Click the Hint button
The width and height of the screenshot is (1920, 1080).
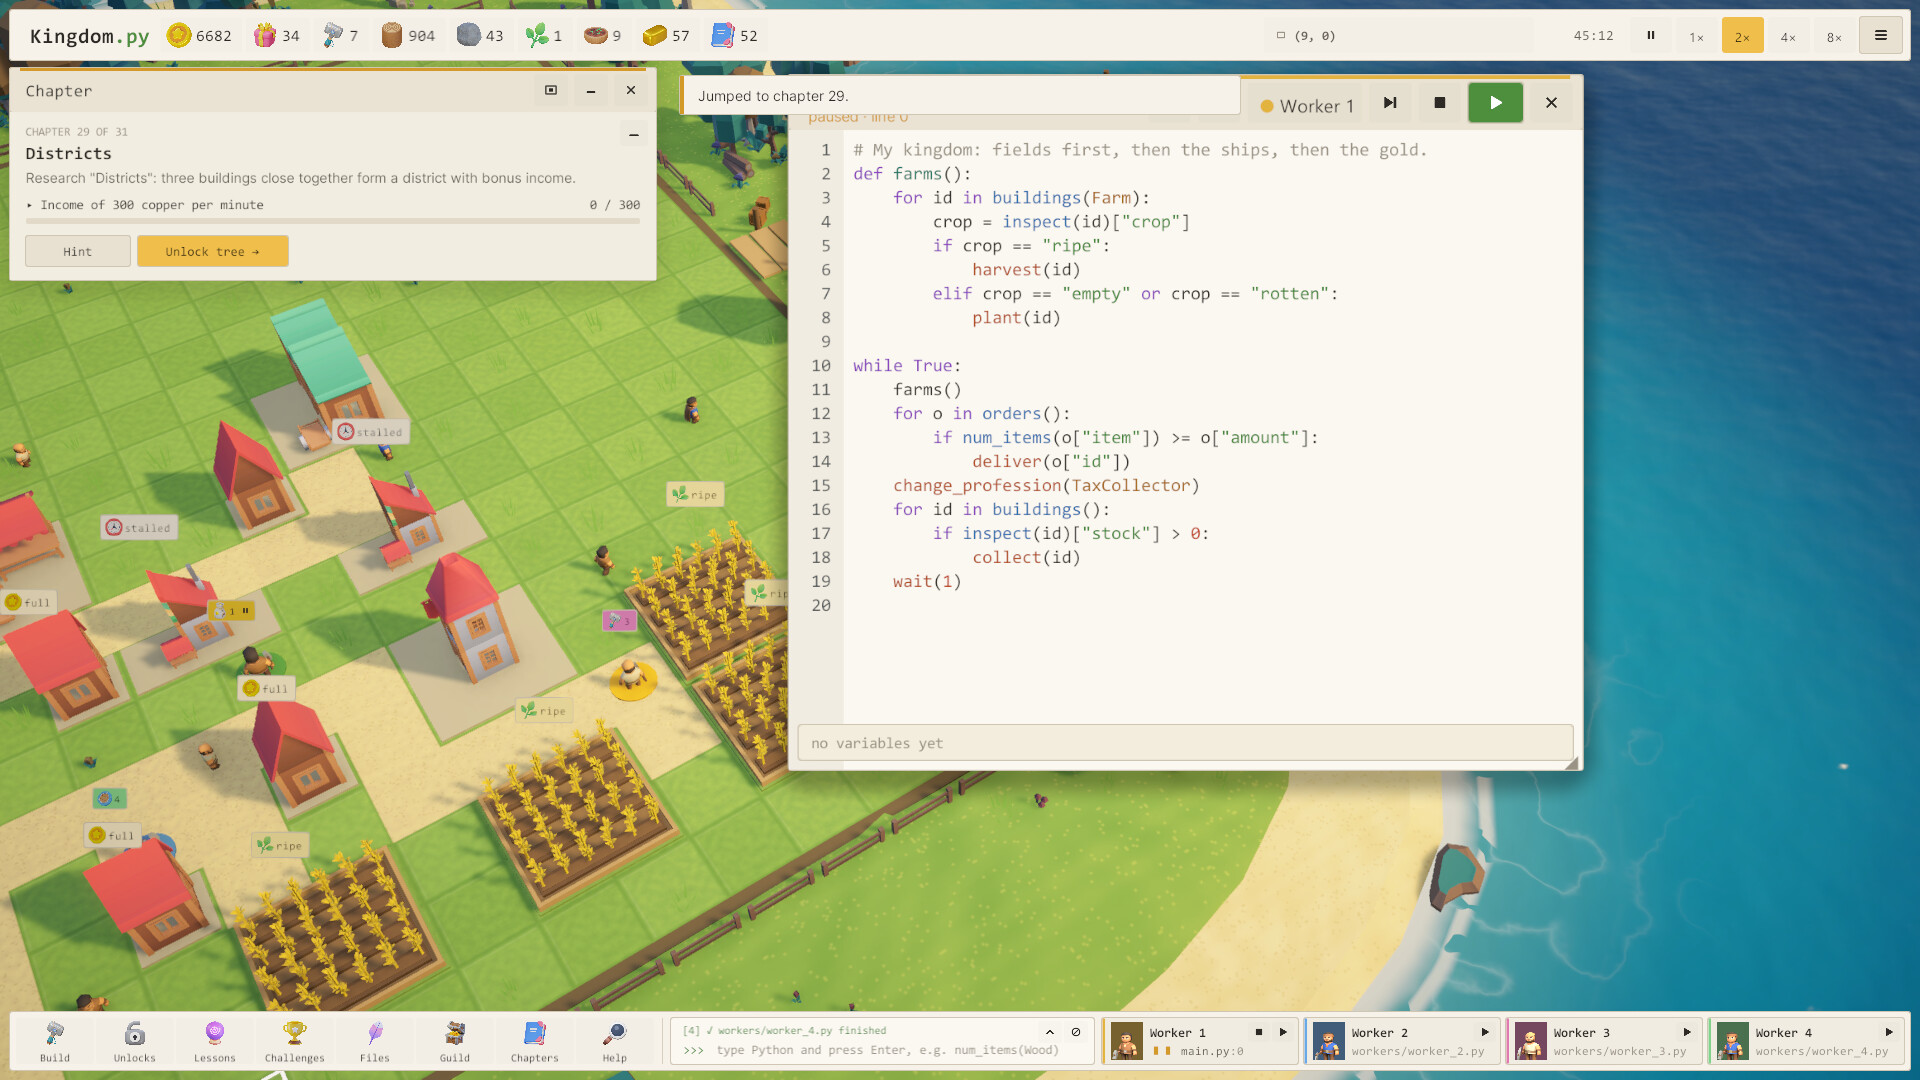point(78,251)
